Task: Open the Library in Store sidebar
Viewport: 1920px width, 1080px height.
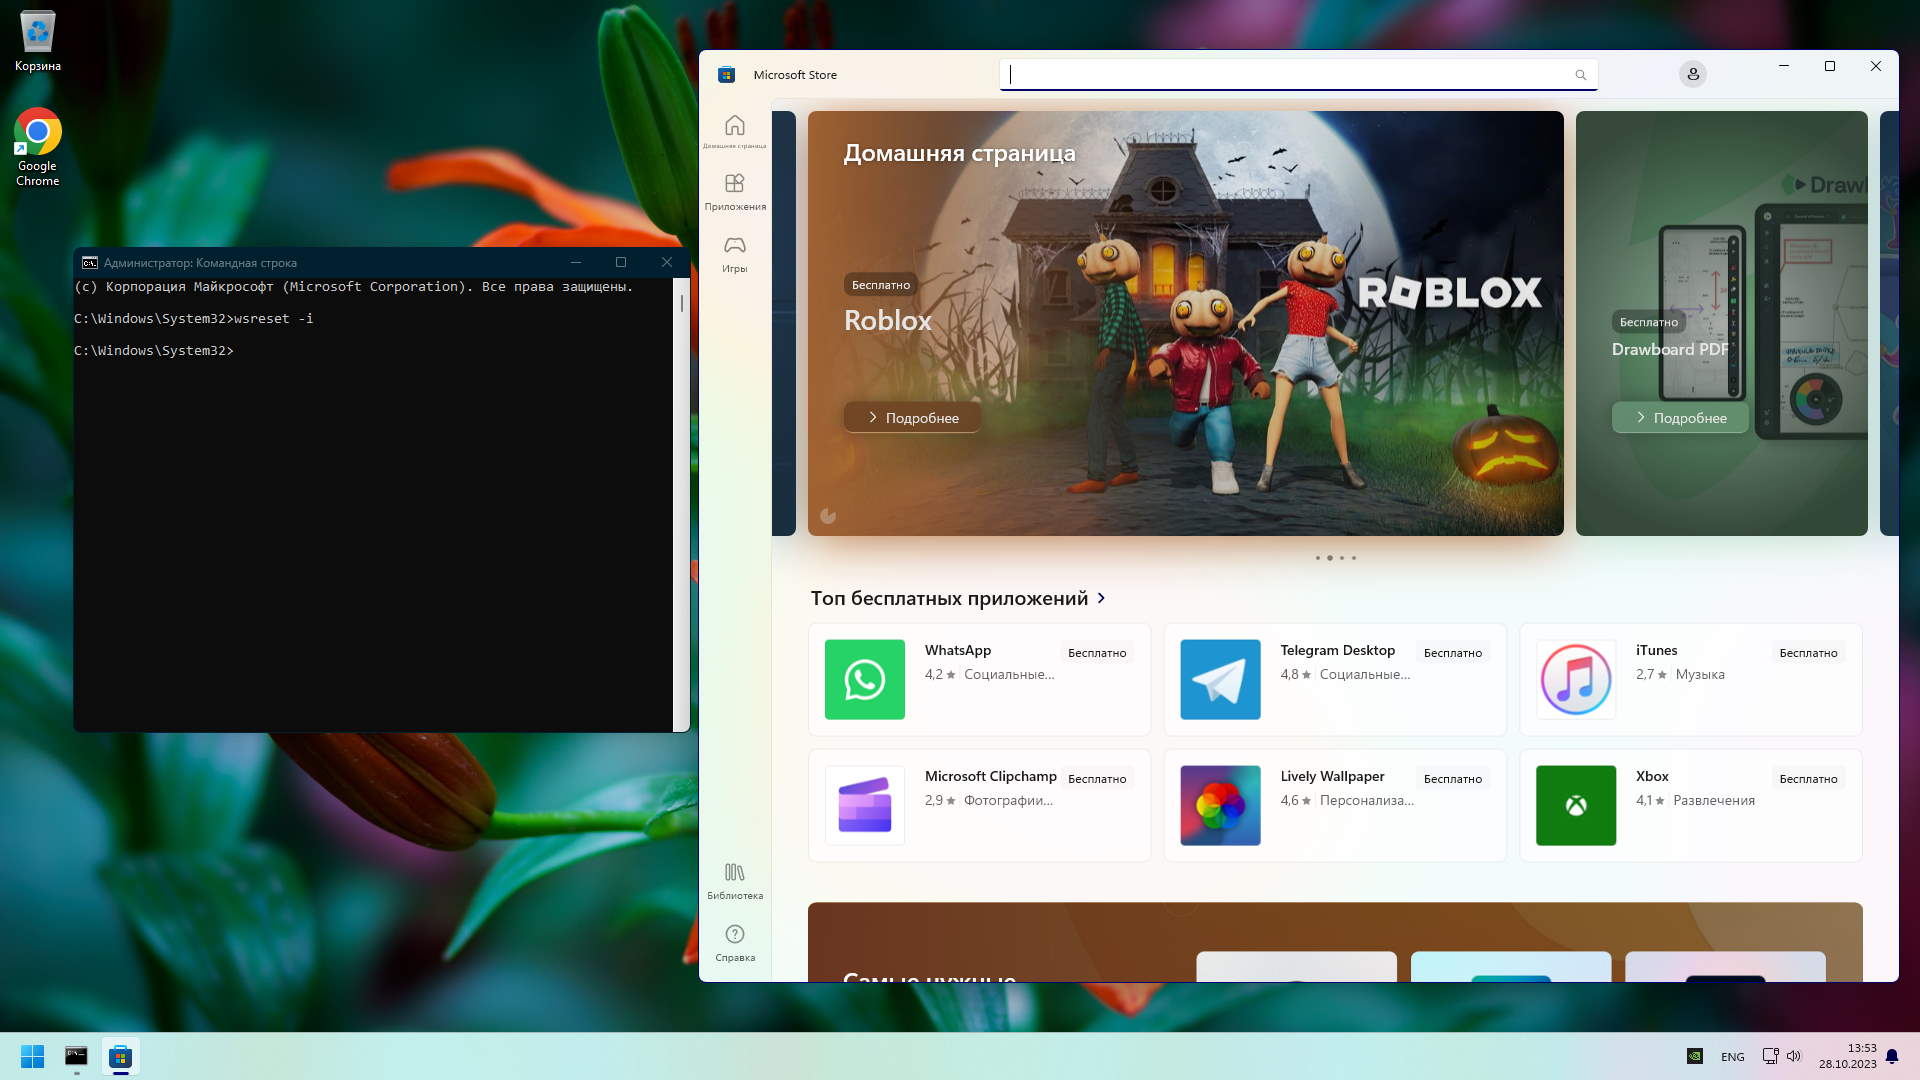Action: (734, 880)
